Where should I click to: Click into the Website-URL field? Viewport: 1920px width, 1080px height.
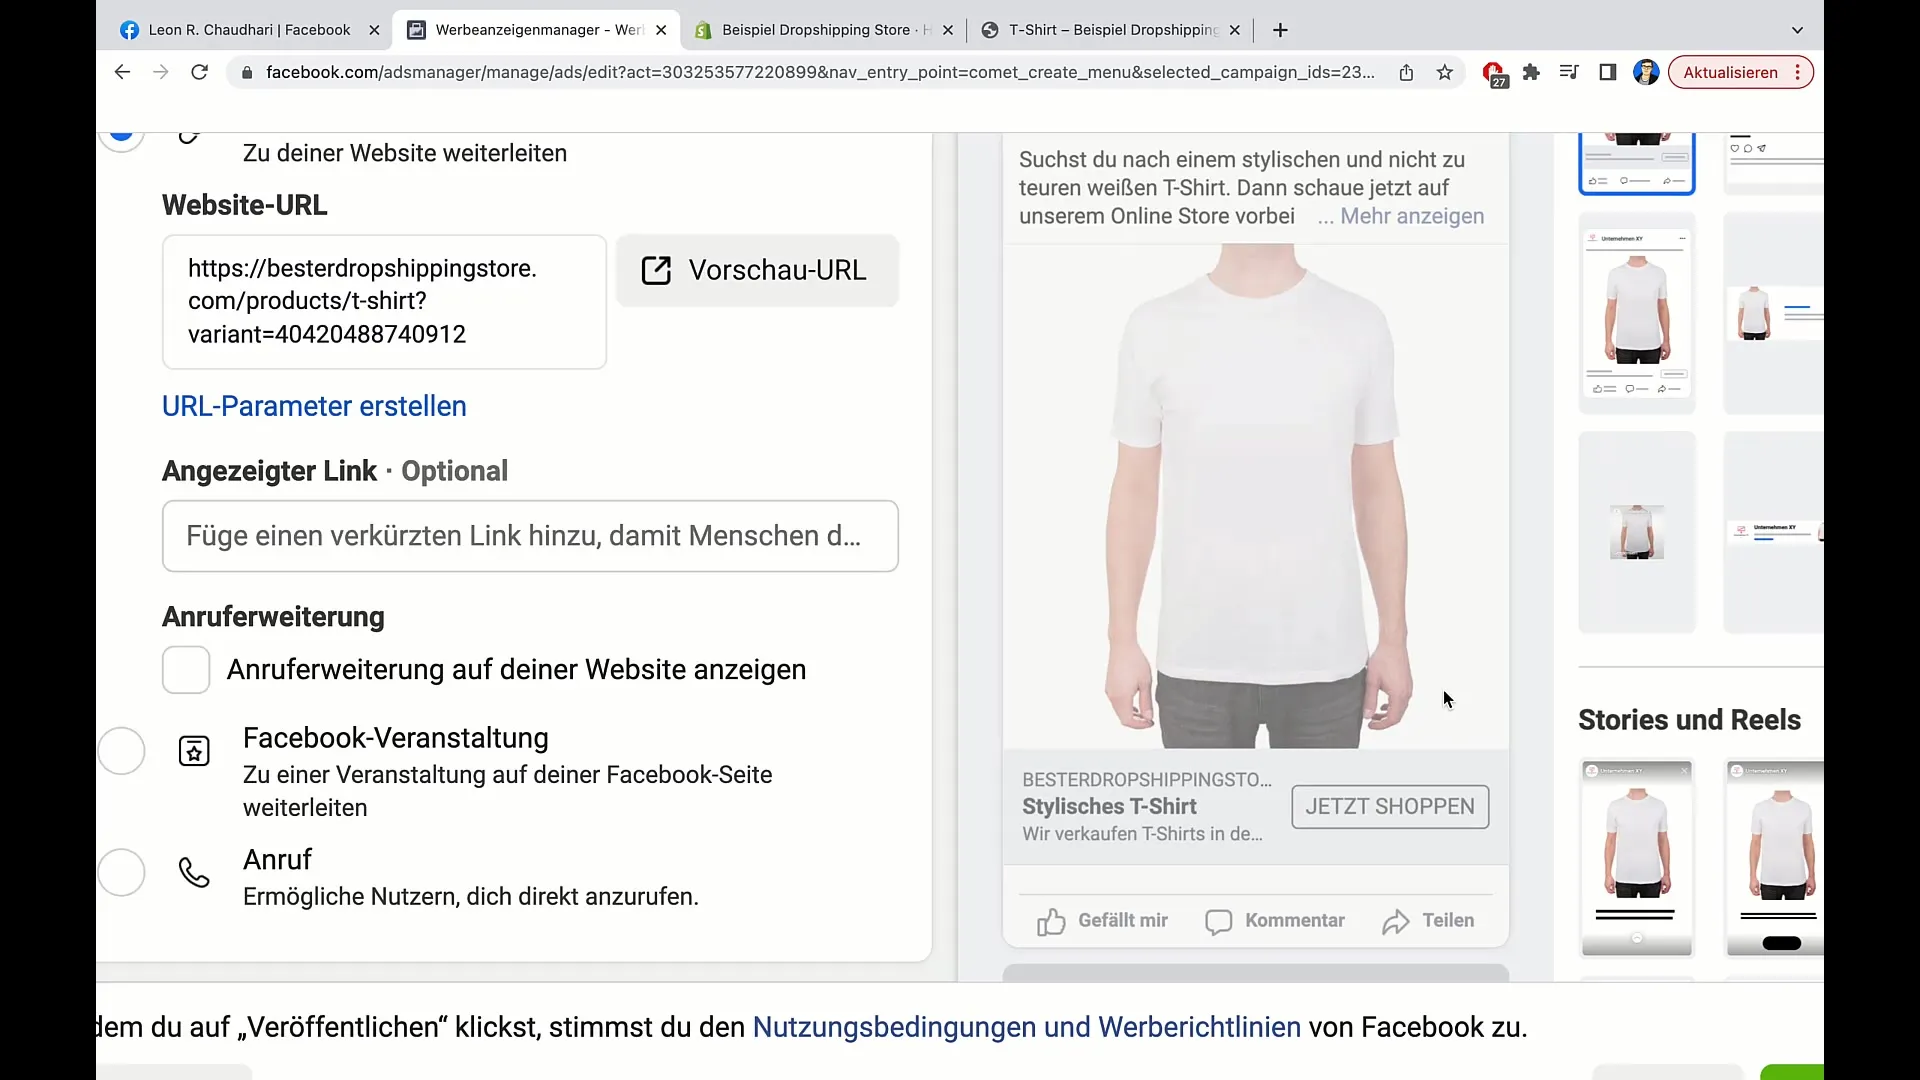[x=384, y=302]
